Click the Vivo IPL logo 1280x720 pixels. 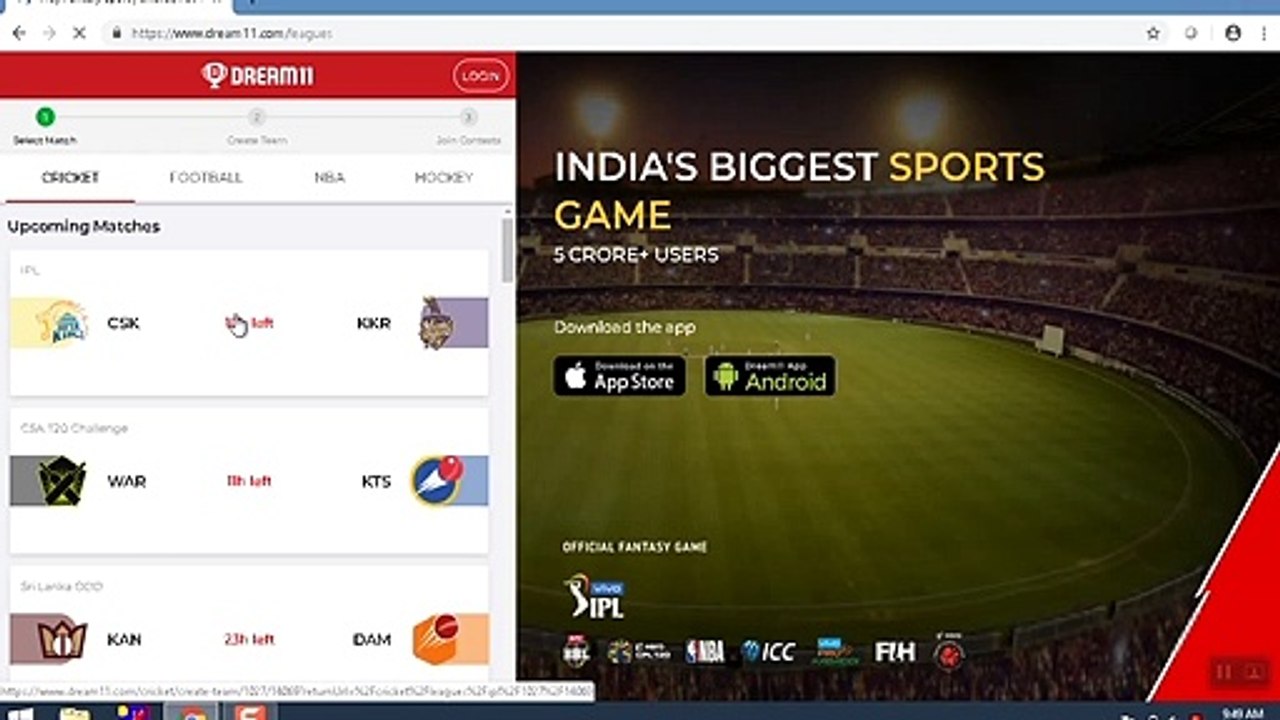(594, 596)
